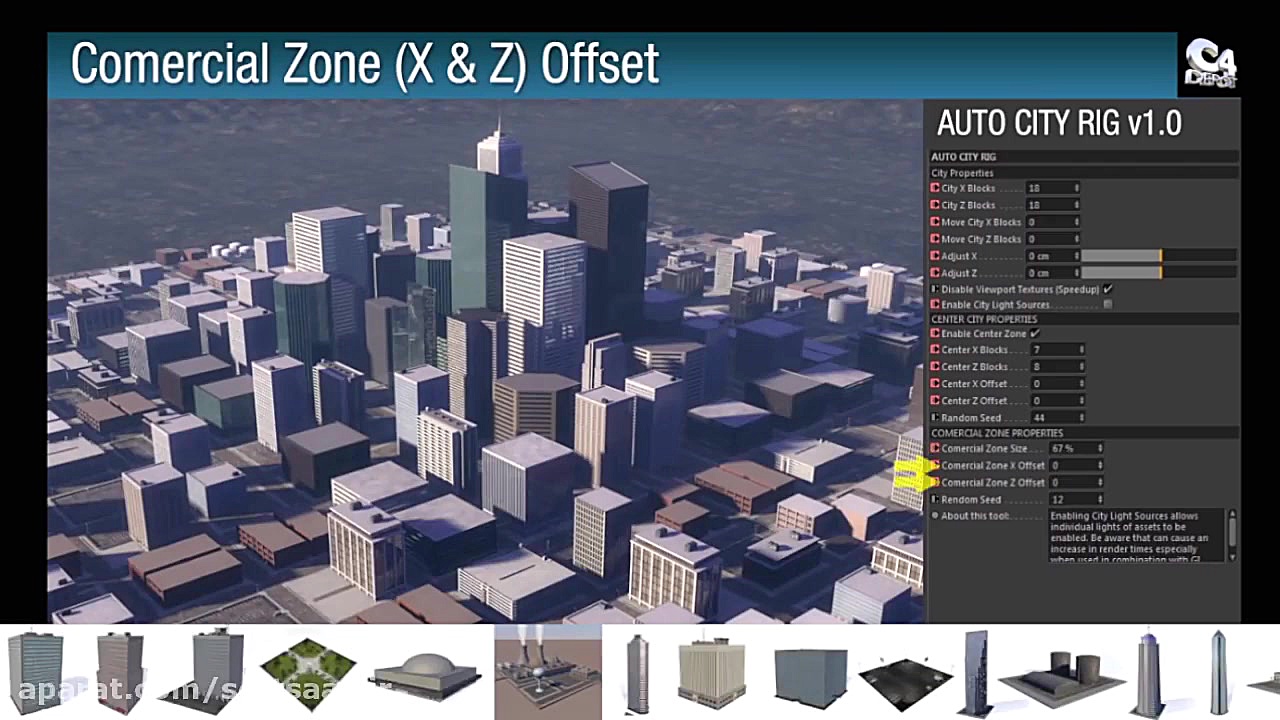Click the Adjust X stepper arrows
The image size is (1280, 720).
coord(1077,256)
